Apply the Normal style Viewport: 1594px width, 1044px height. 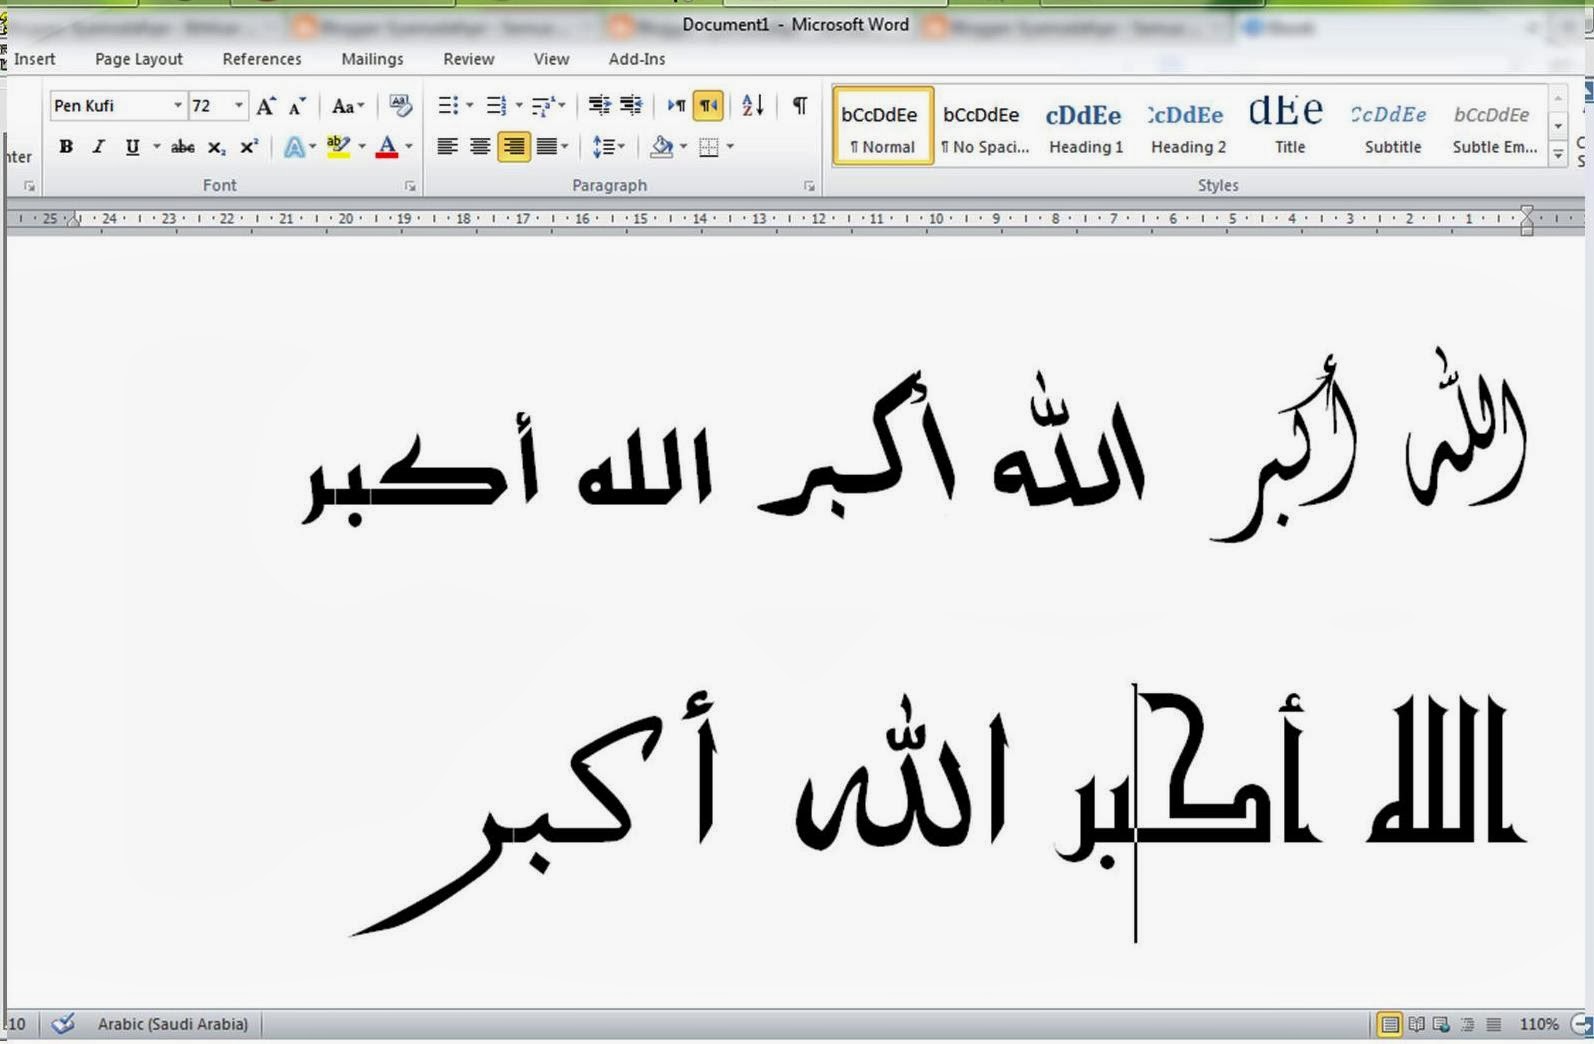882,125
